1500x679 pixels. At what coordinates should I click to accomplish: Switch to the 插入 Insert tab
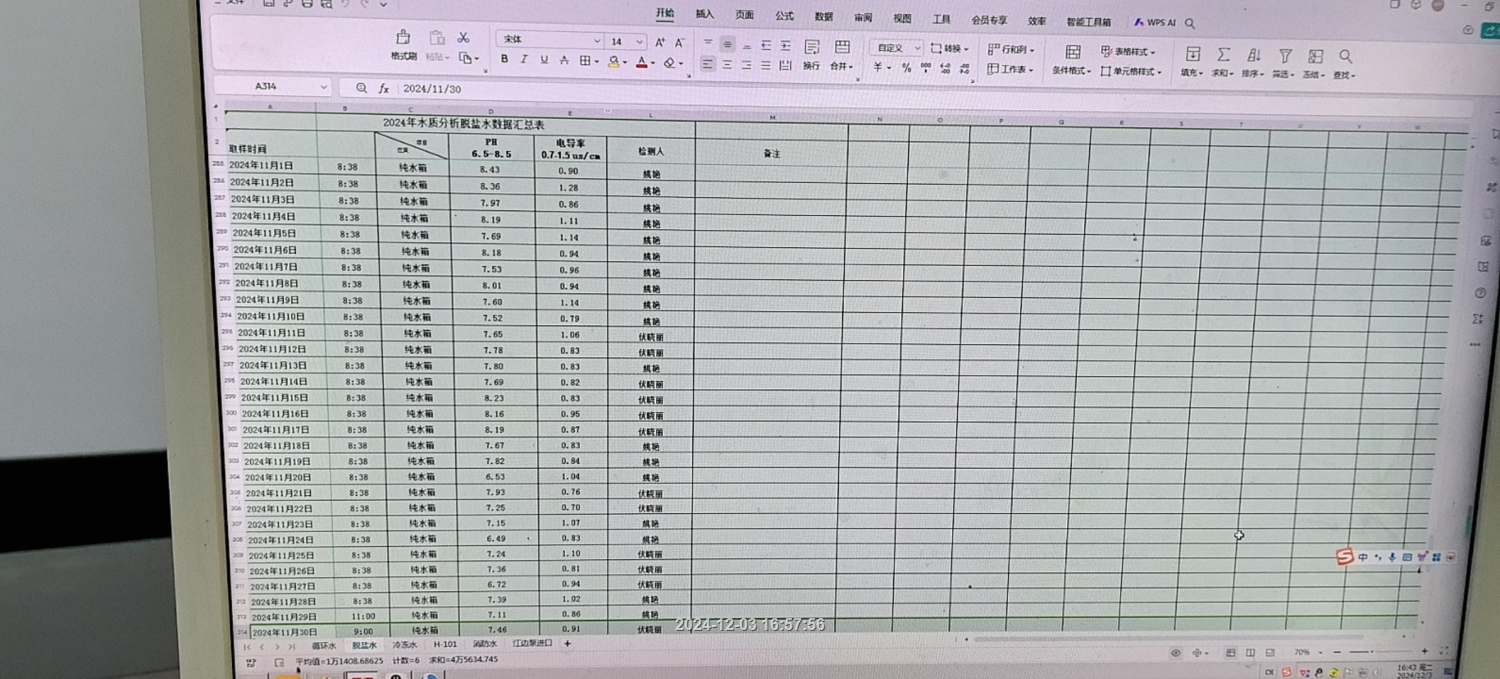pos(705,14)
